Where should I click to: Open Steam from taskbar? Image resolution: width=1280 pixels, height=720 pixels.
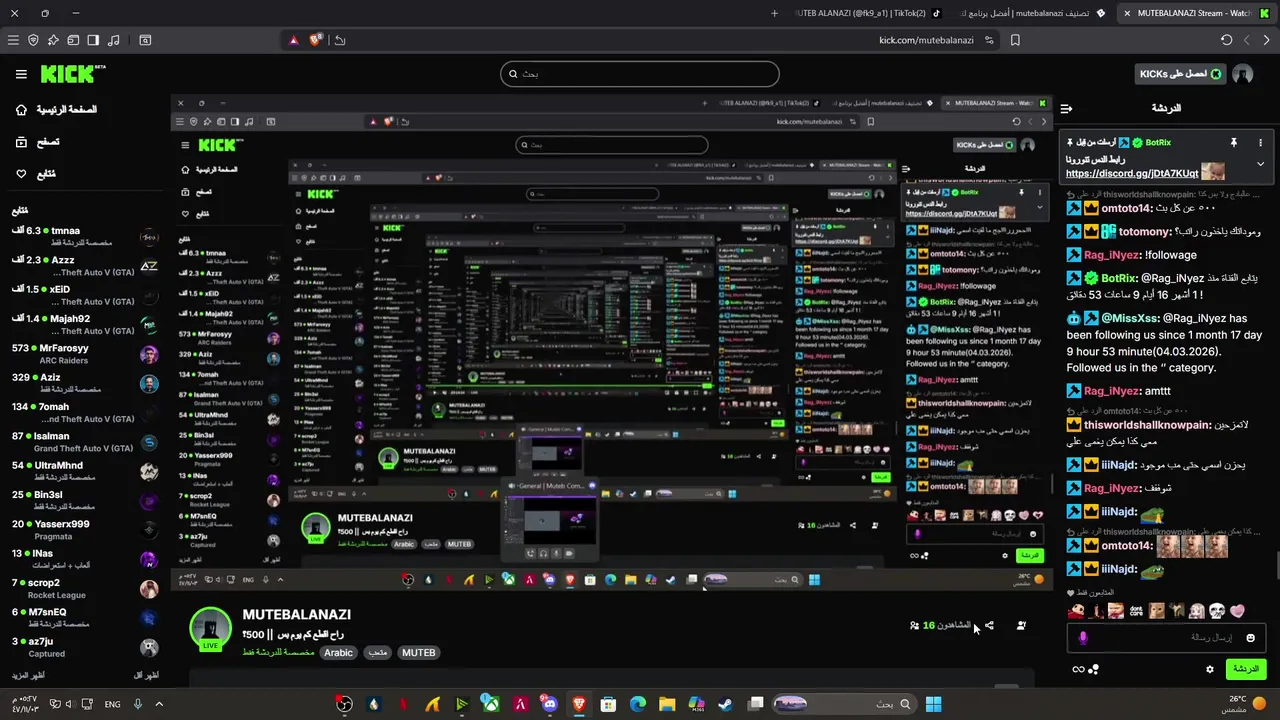click(726, 704)
